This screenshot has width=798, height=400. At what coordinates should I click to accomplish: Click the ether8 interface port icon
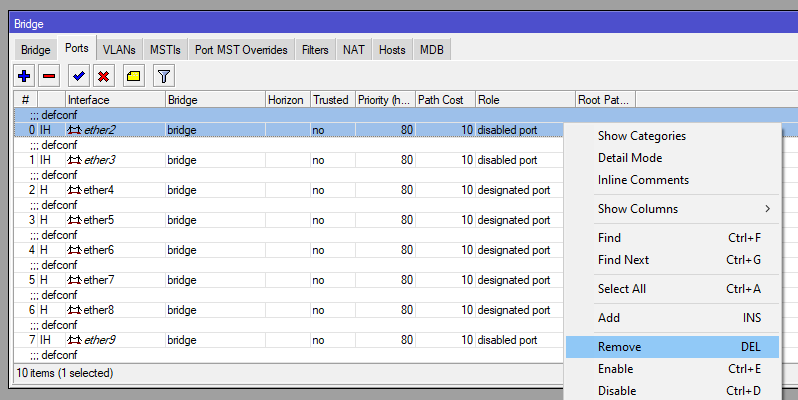tap(74, 310)
